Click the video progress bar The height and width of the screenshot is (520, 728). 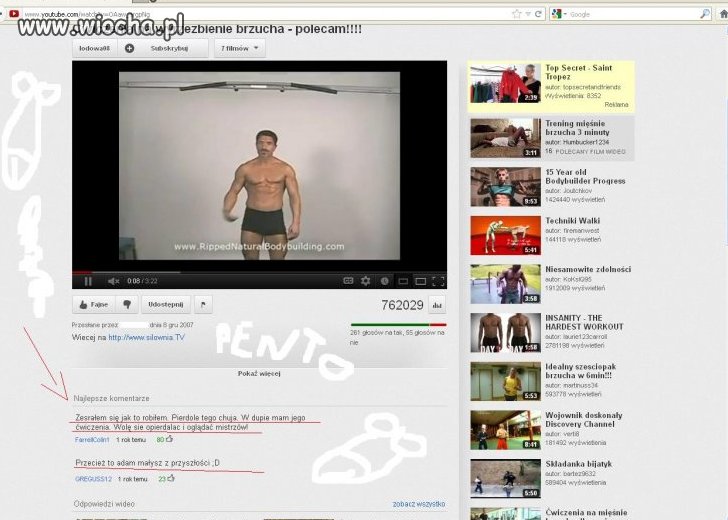pyautogui.click(x=259, y=273)
